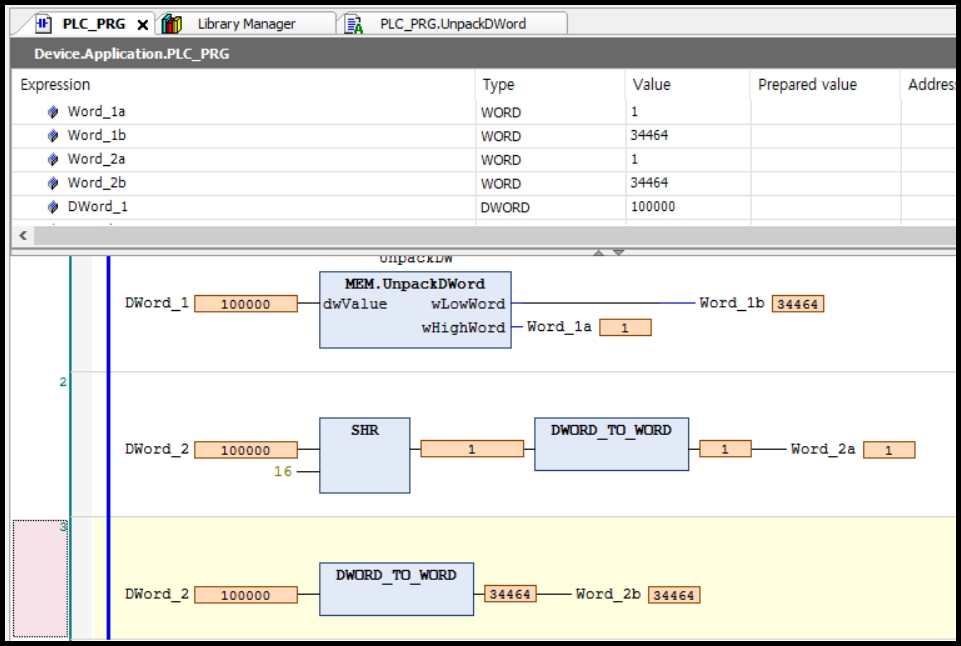
Task: Select the Word_1b variable icon
Action: pyautogui.click(x=53, y=135)
